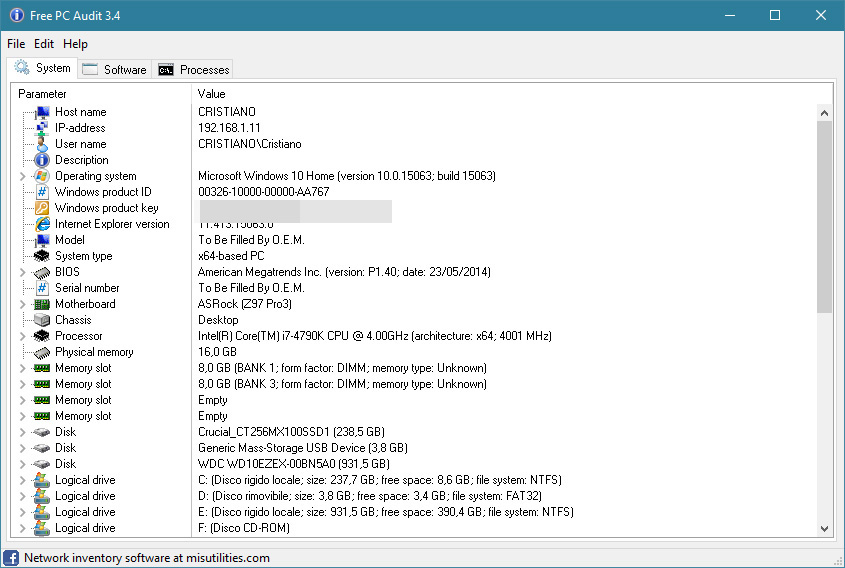Switch to the Software tab
Image resolution: width=845 pixels, height=568 pixels.
point(115,69)
